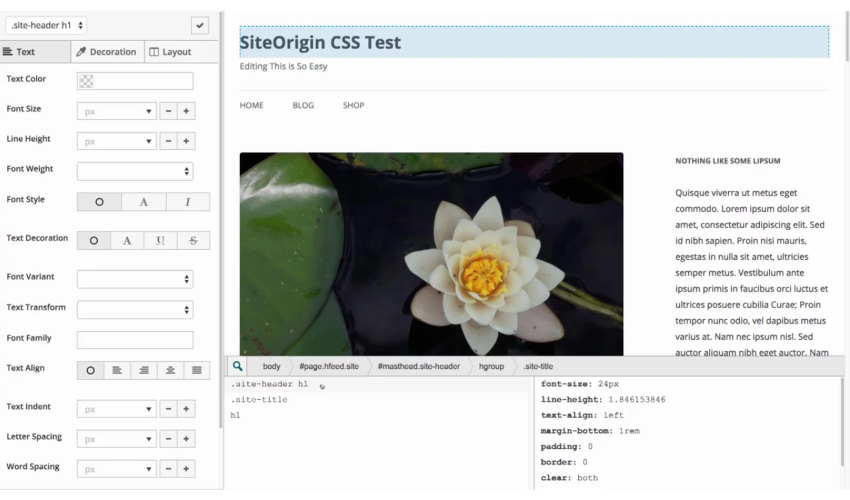Viewport: 850px width, 500px height.
Task: Open the SHOP menu link
Action: [353, 105]
